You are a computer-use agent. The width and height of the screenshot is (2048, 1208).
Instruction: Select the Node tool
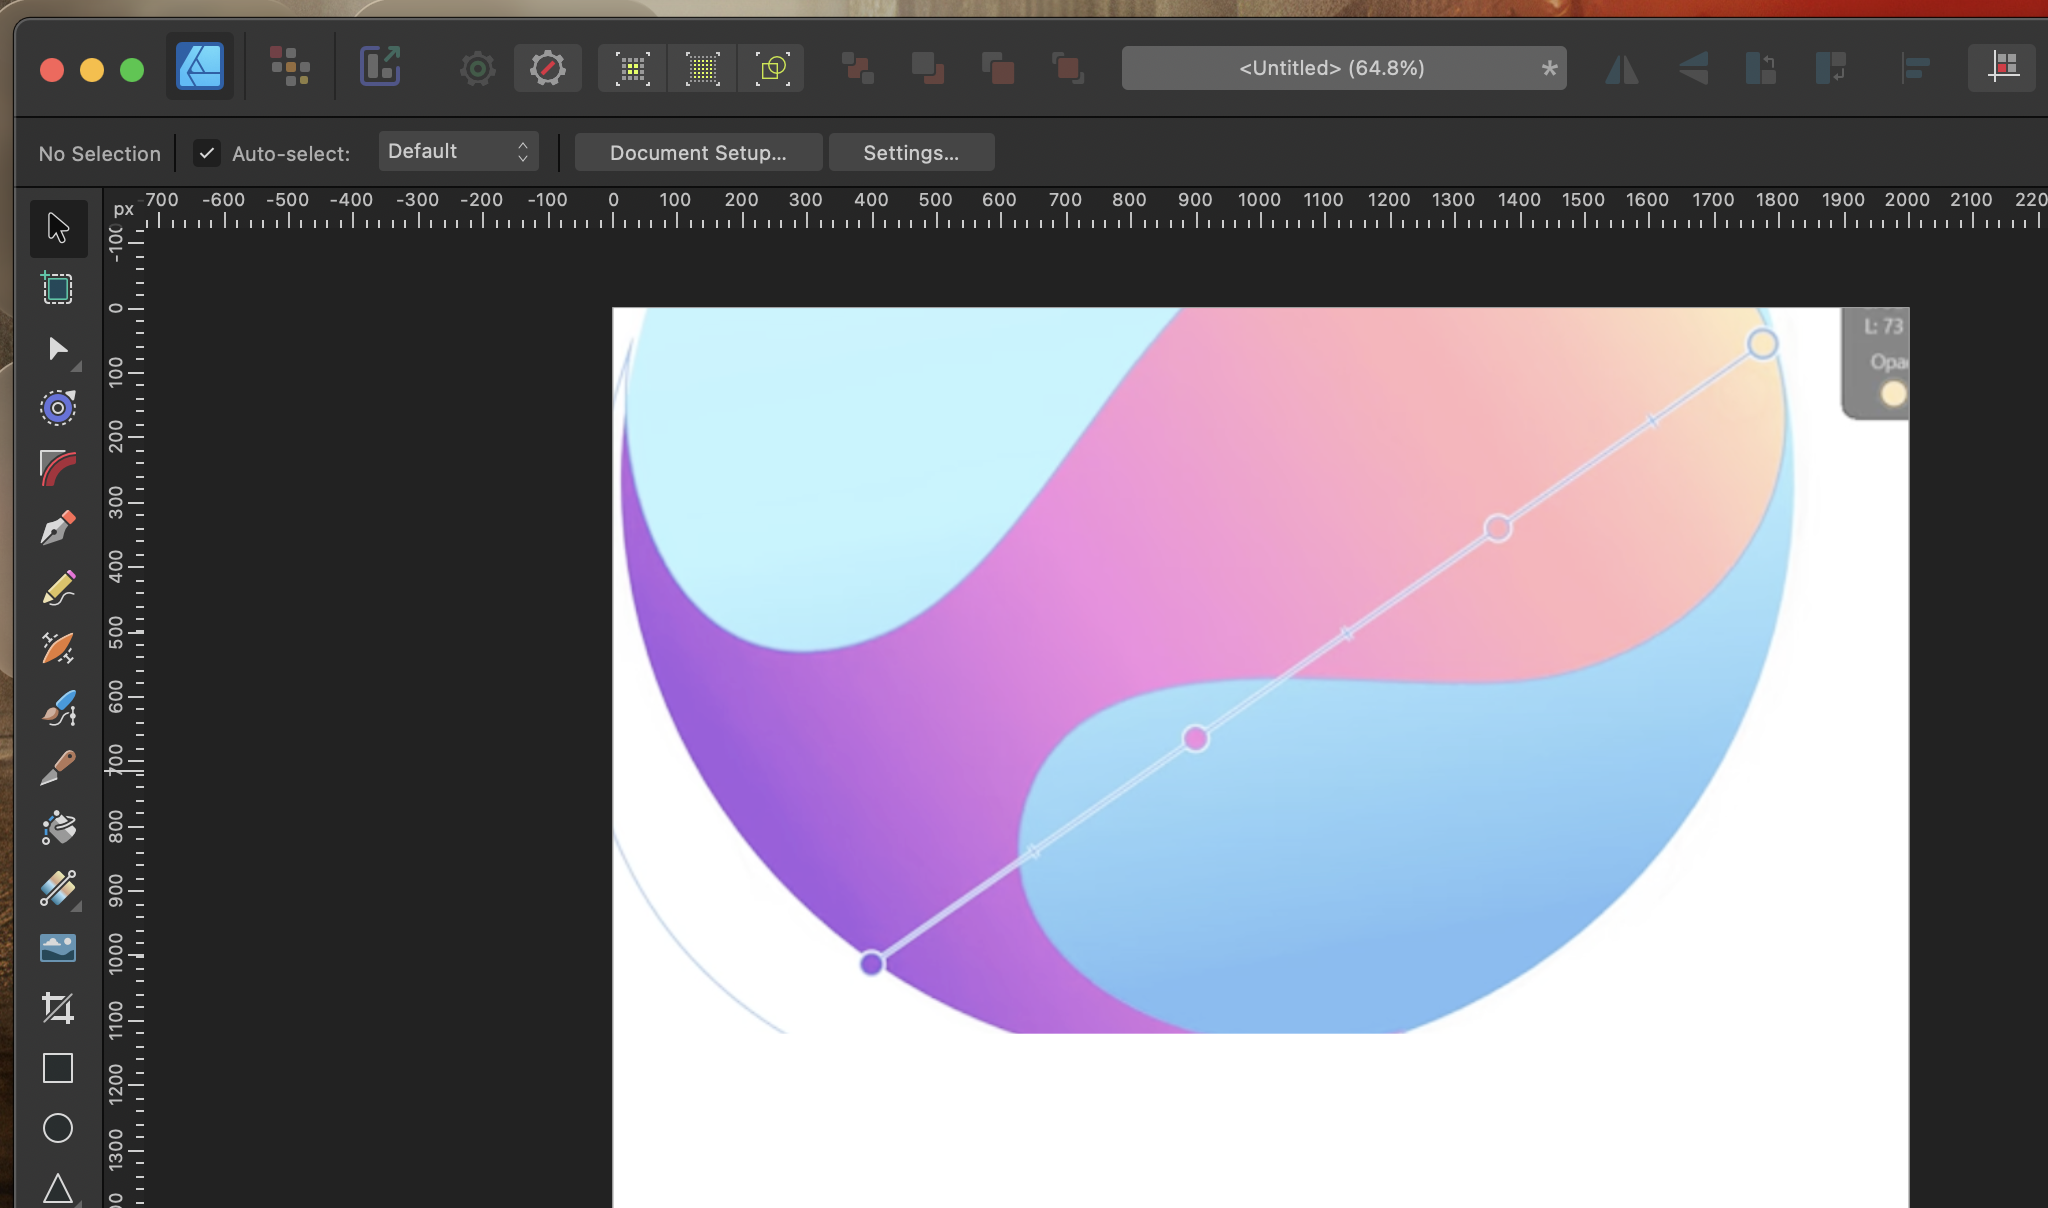(x=58, y=349)
